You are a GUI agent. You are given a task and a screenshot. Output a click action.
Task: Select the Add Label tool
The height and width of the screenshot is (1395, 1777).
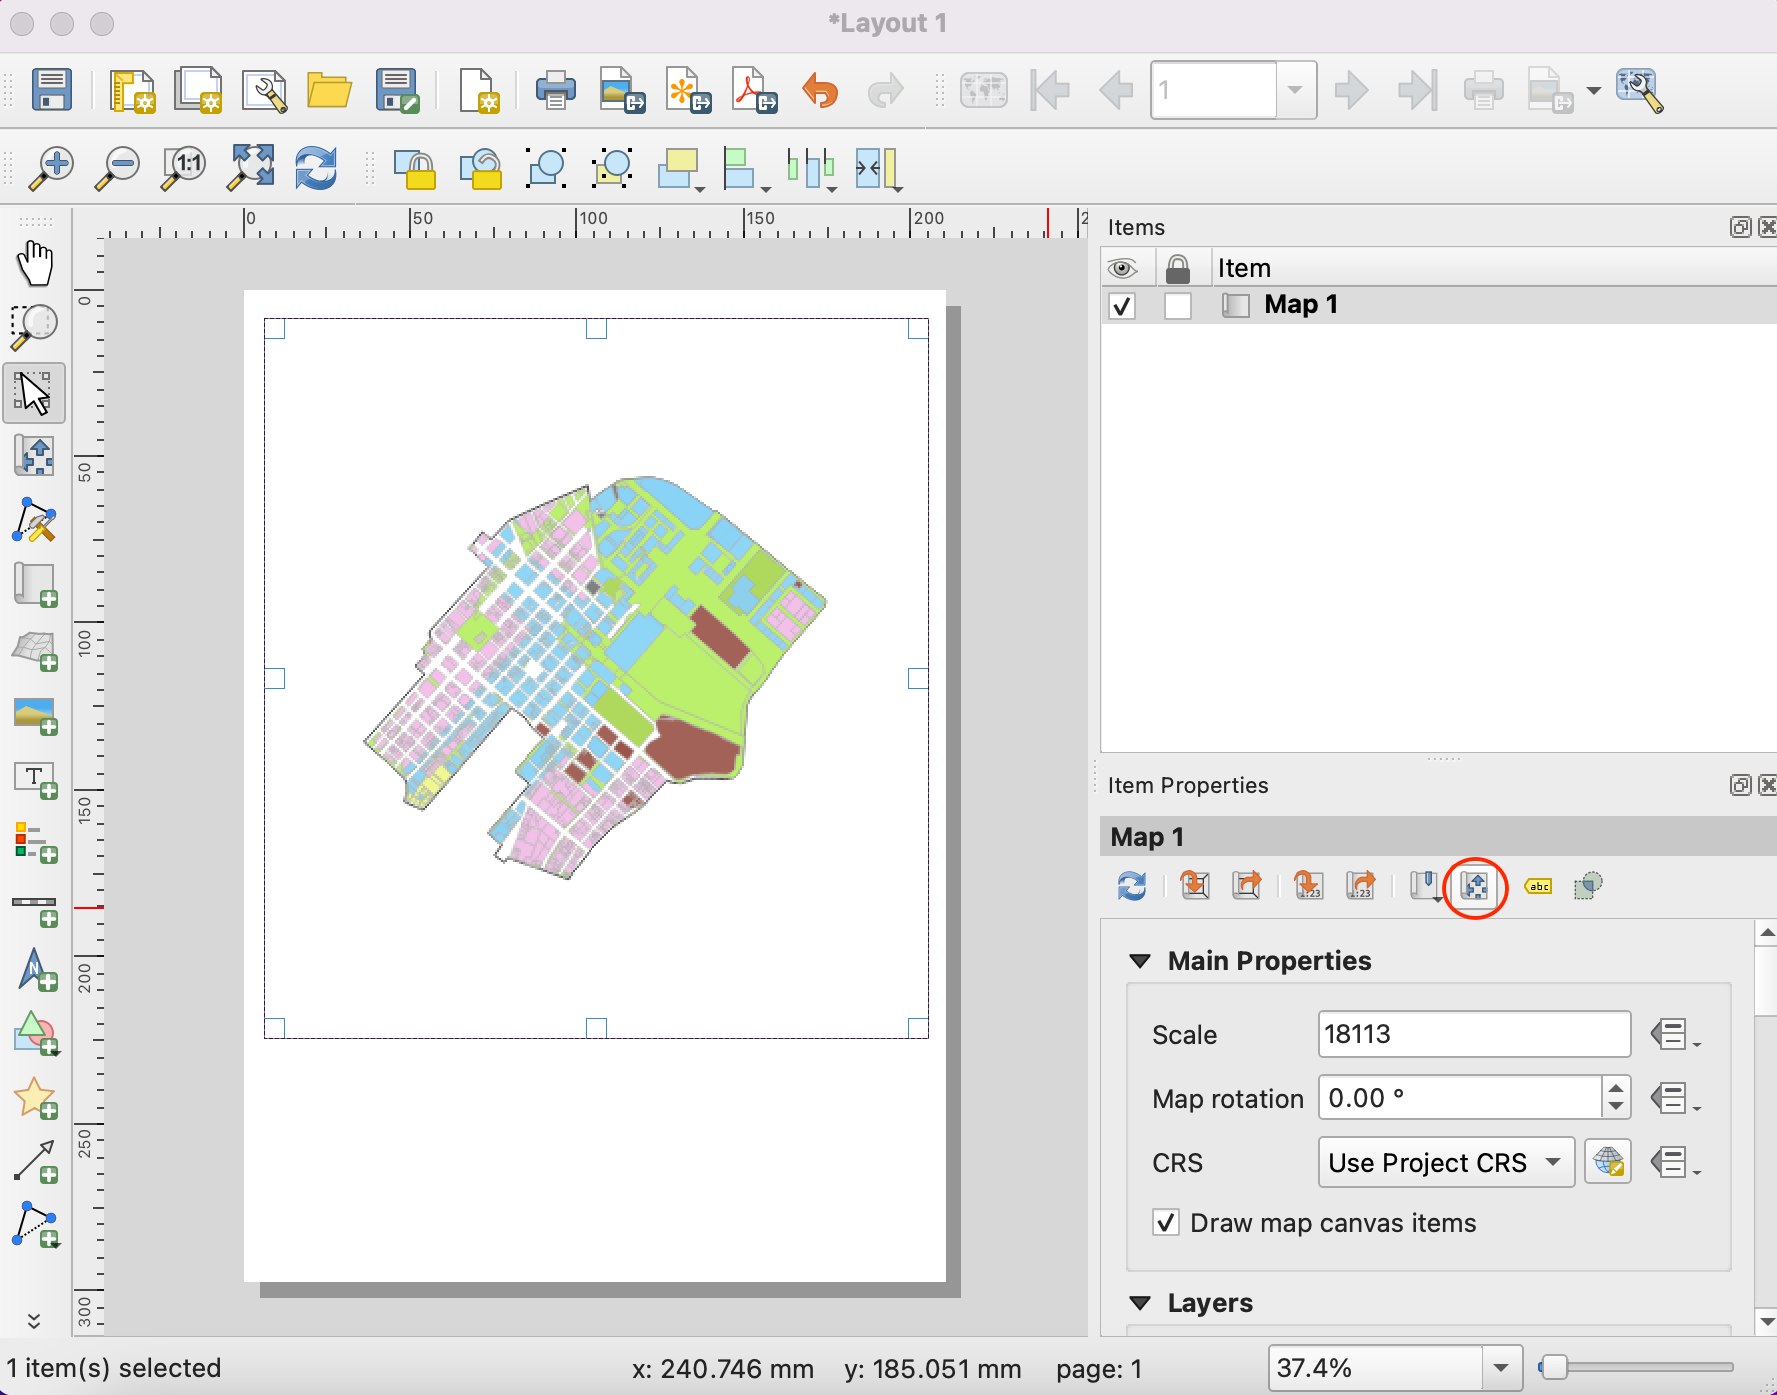35,780
